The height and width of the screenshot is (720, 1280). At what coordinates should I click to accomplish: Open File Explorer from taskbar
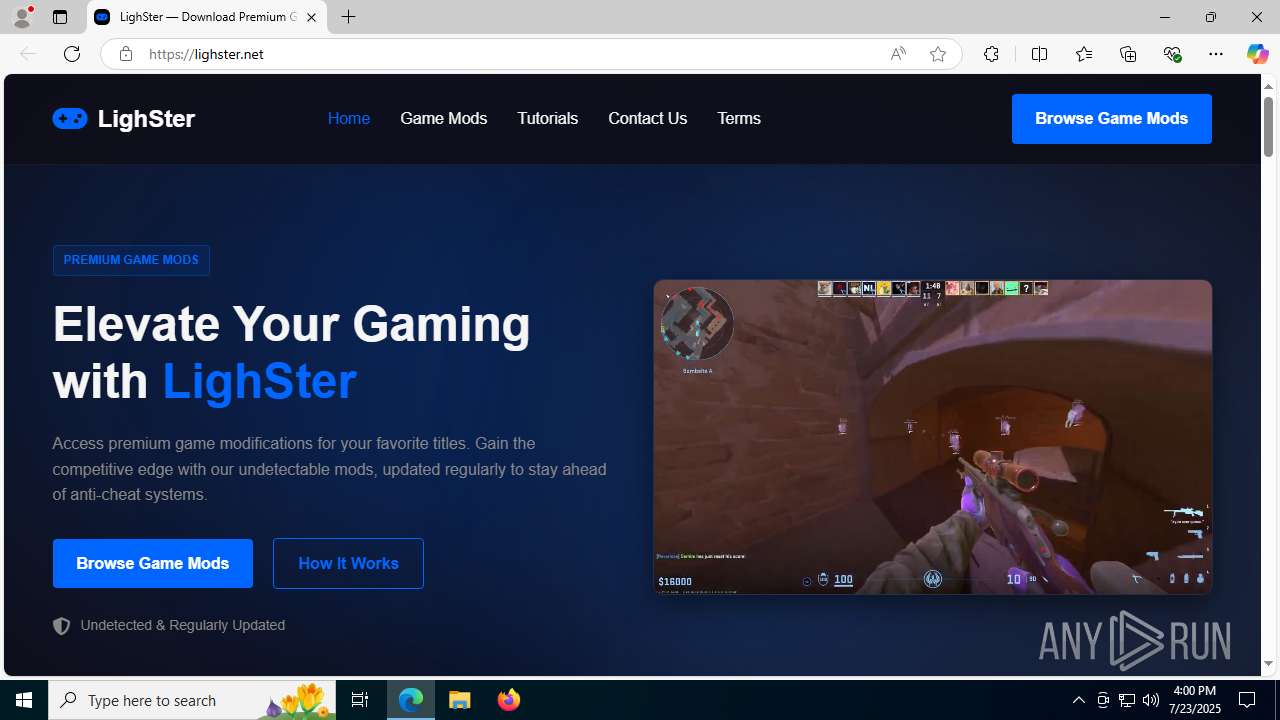pyautogui.click(x=460, y=700)
